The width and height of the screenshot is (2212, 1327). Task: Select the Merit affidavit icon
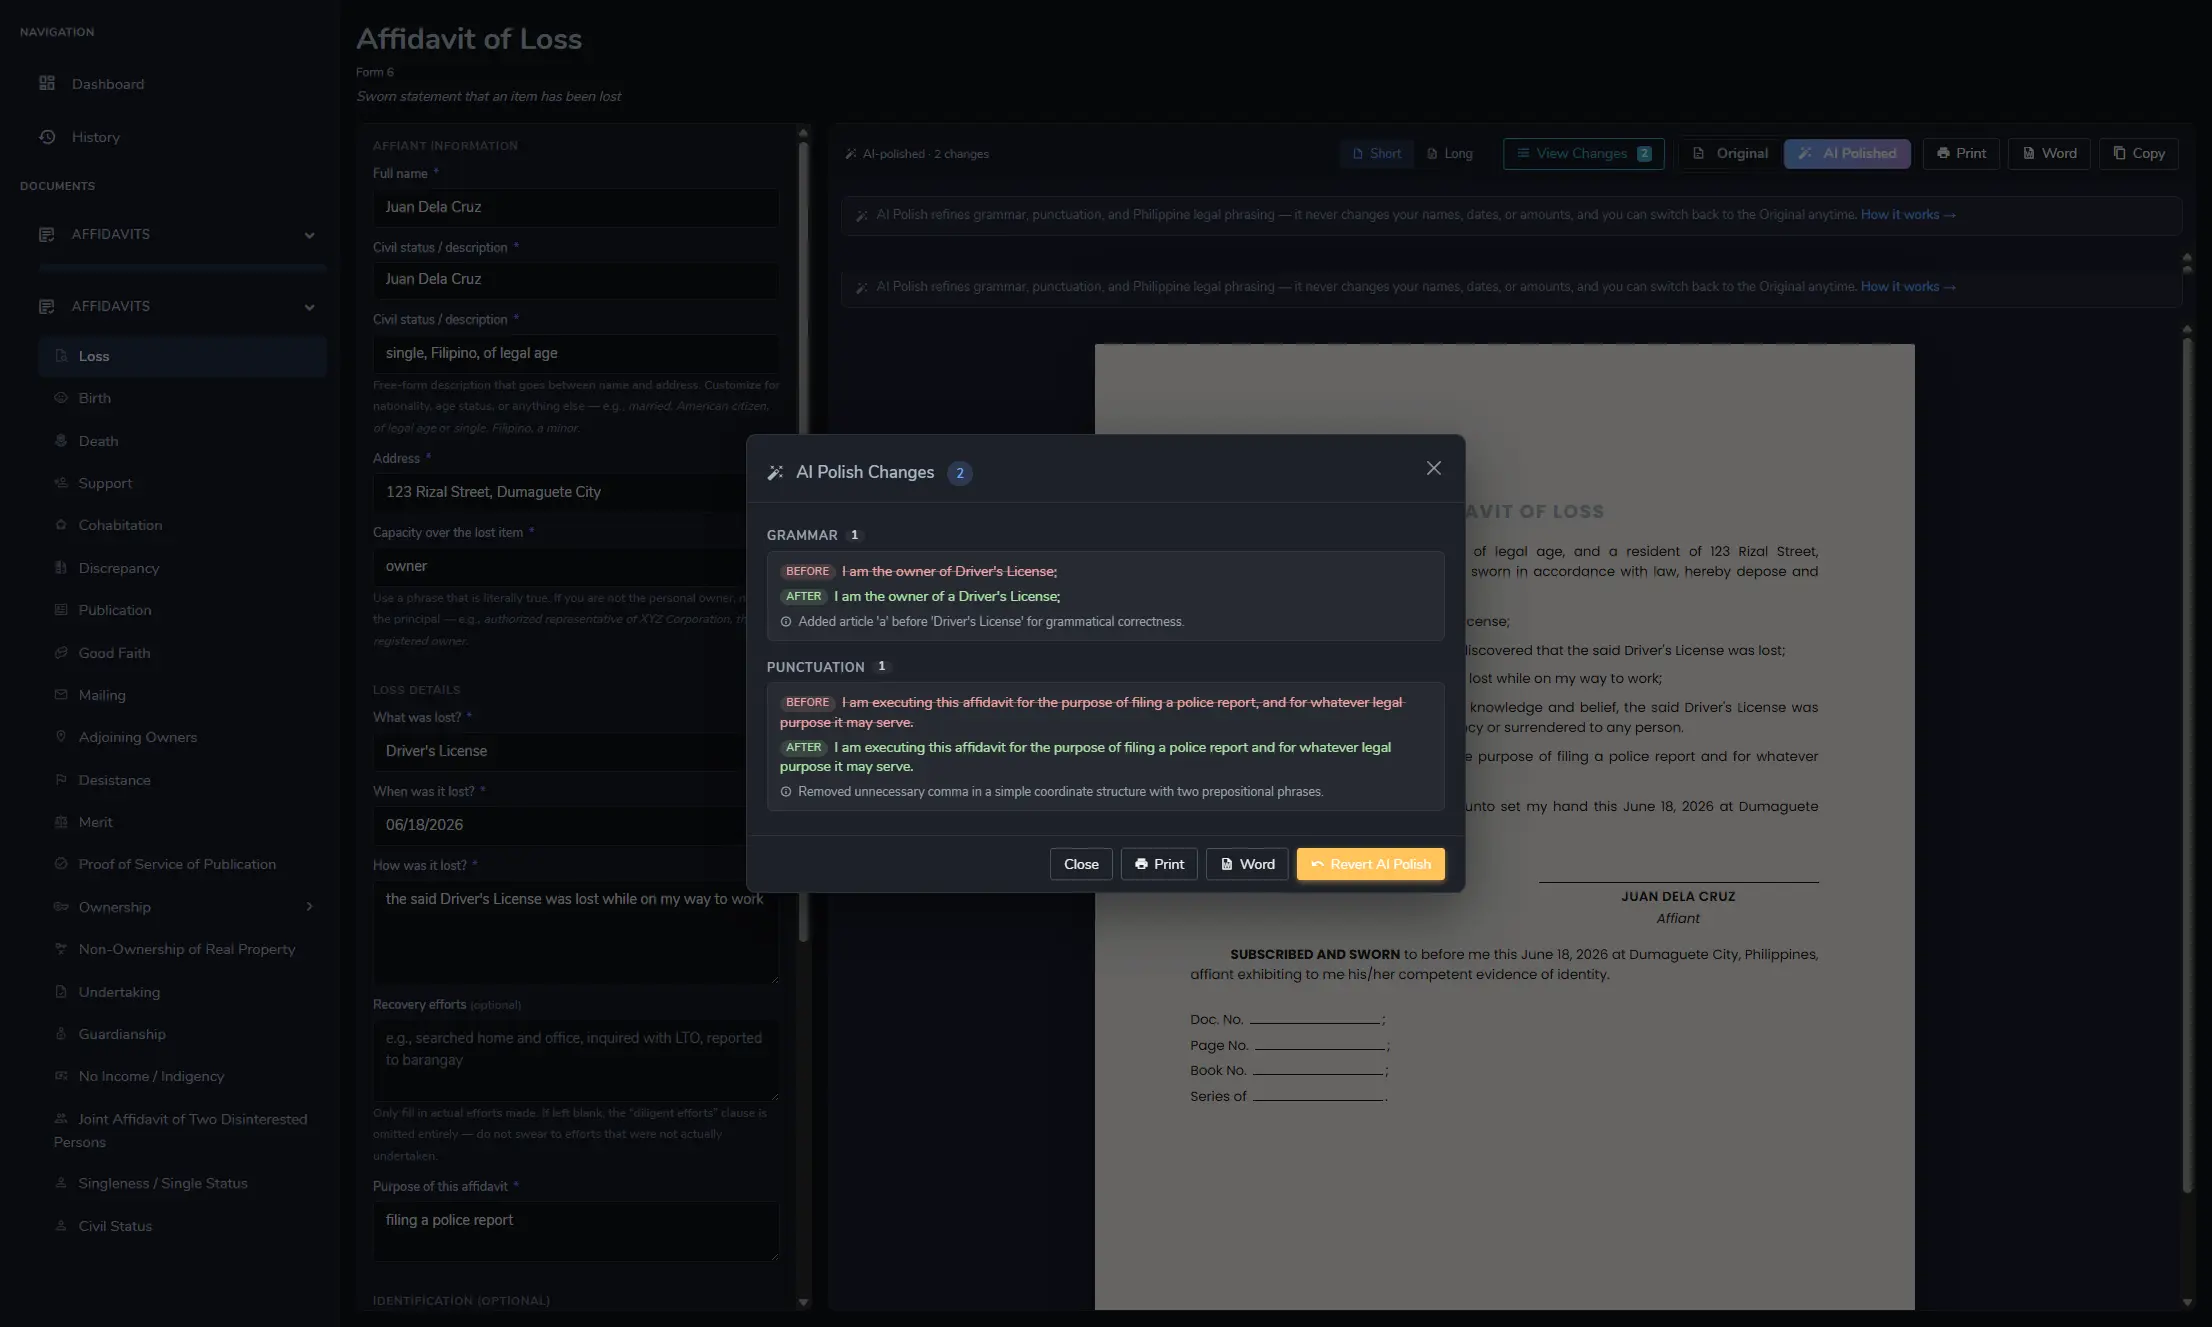[x=61, y=822]
